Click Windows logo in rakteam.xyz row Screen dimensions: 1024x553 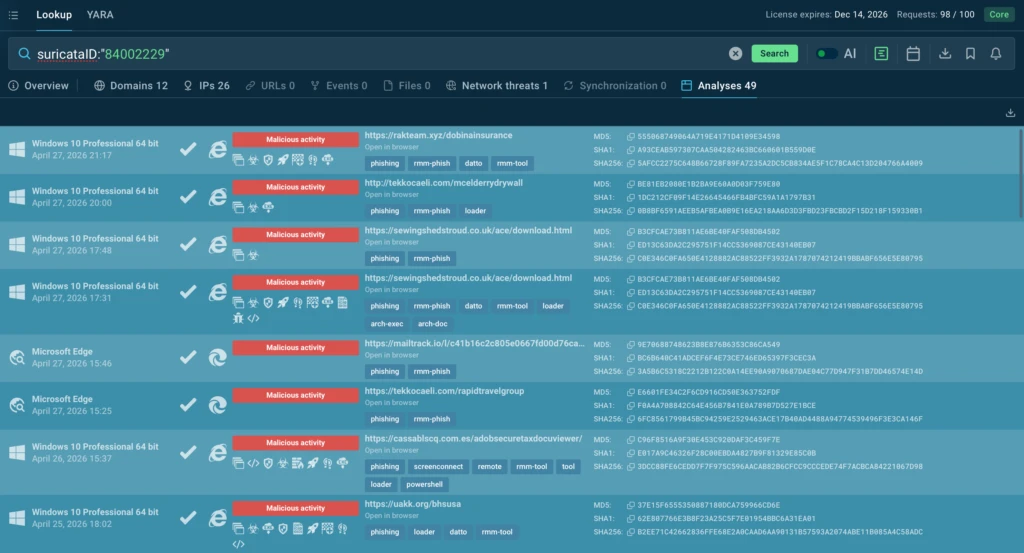[x=17, y=150]
